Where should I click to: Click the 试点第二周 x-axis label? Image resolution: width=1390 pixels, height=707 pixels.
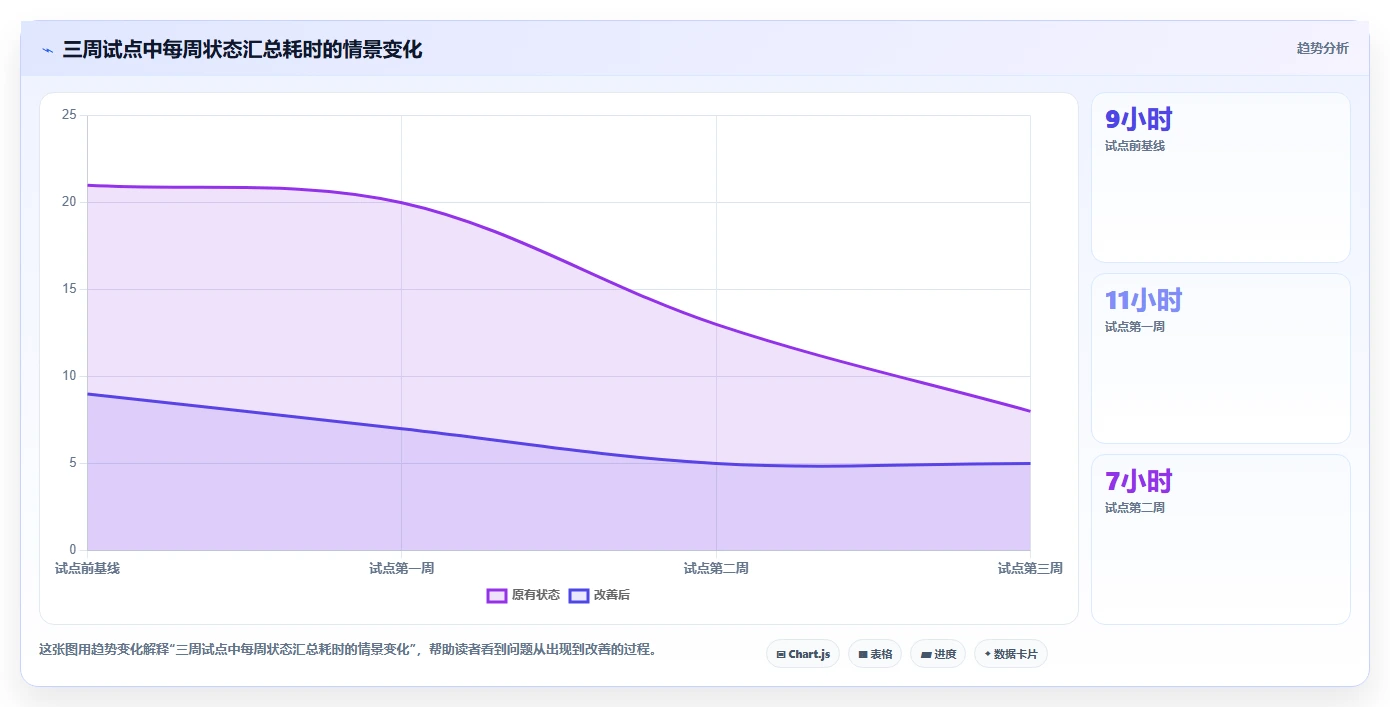coord(716,568)
